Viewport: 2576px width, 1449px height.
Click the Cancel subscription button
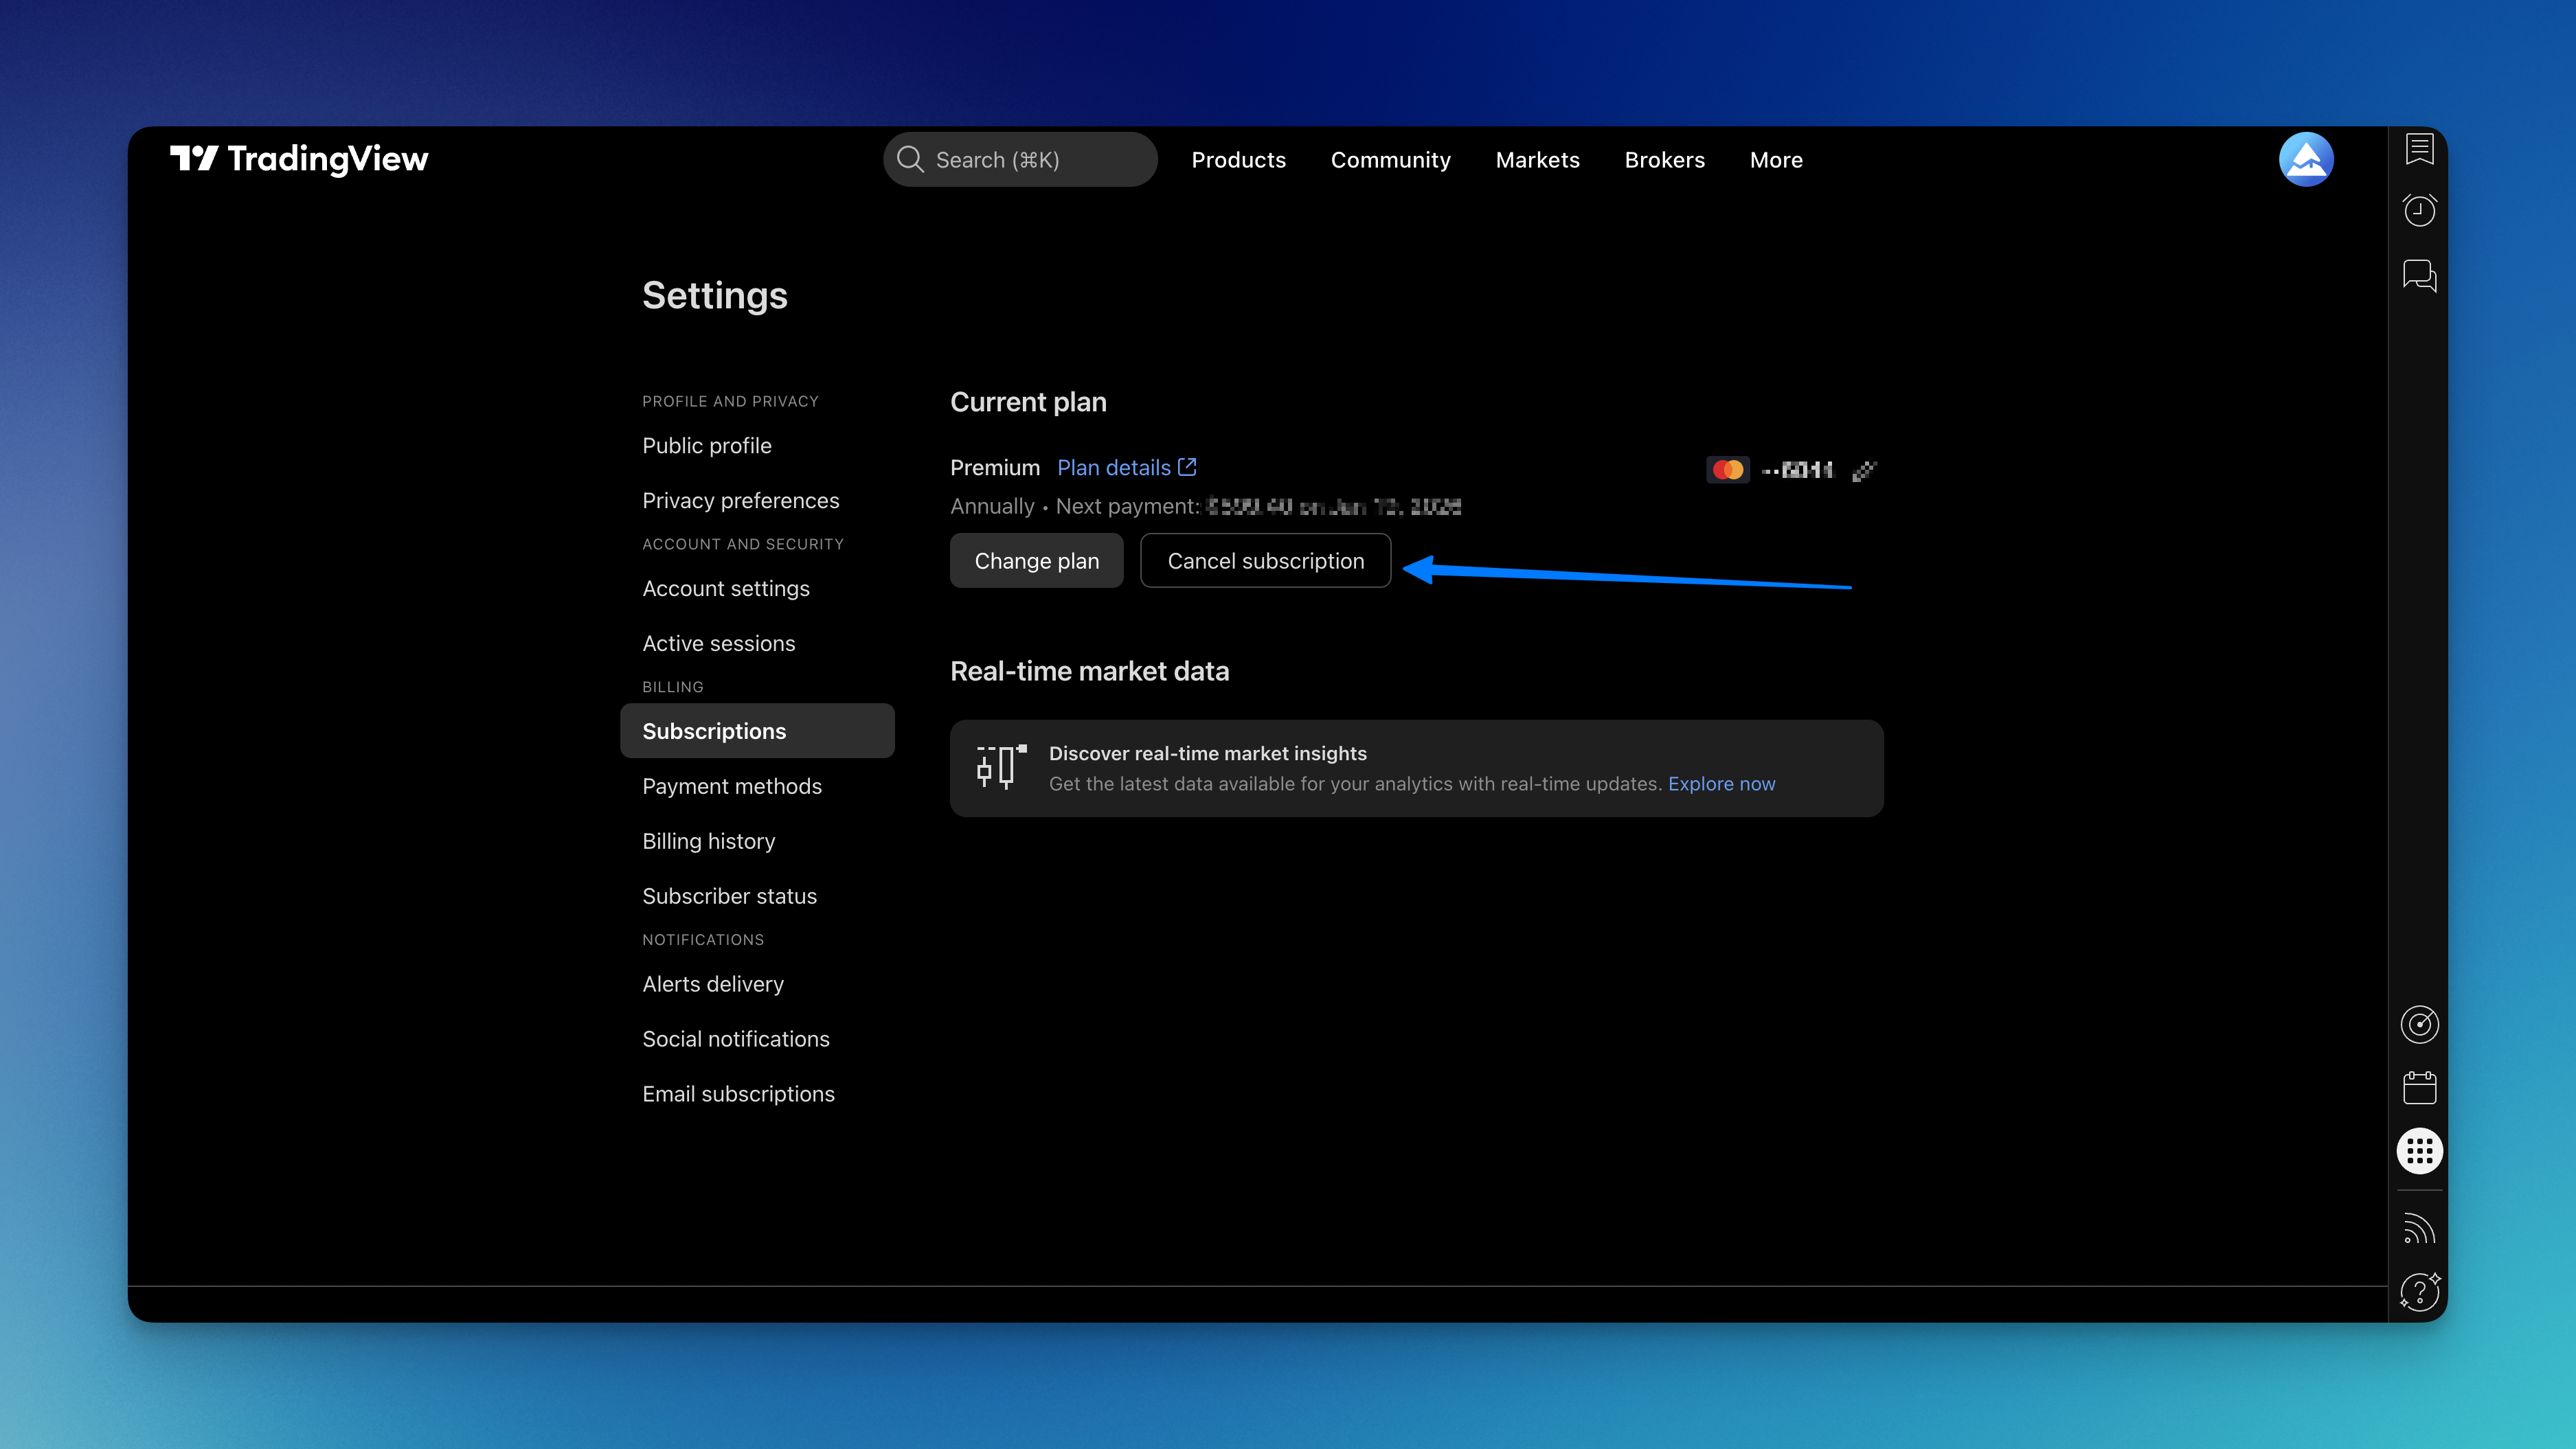tap(1265, 561)
